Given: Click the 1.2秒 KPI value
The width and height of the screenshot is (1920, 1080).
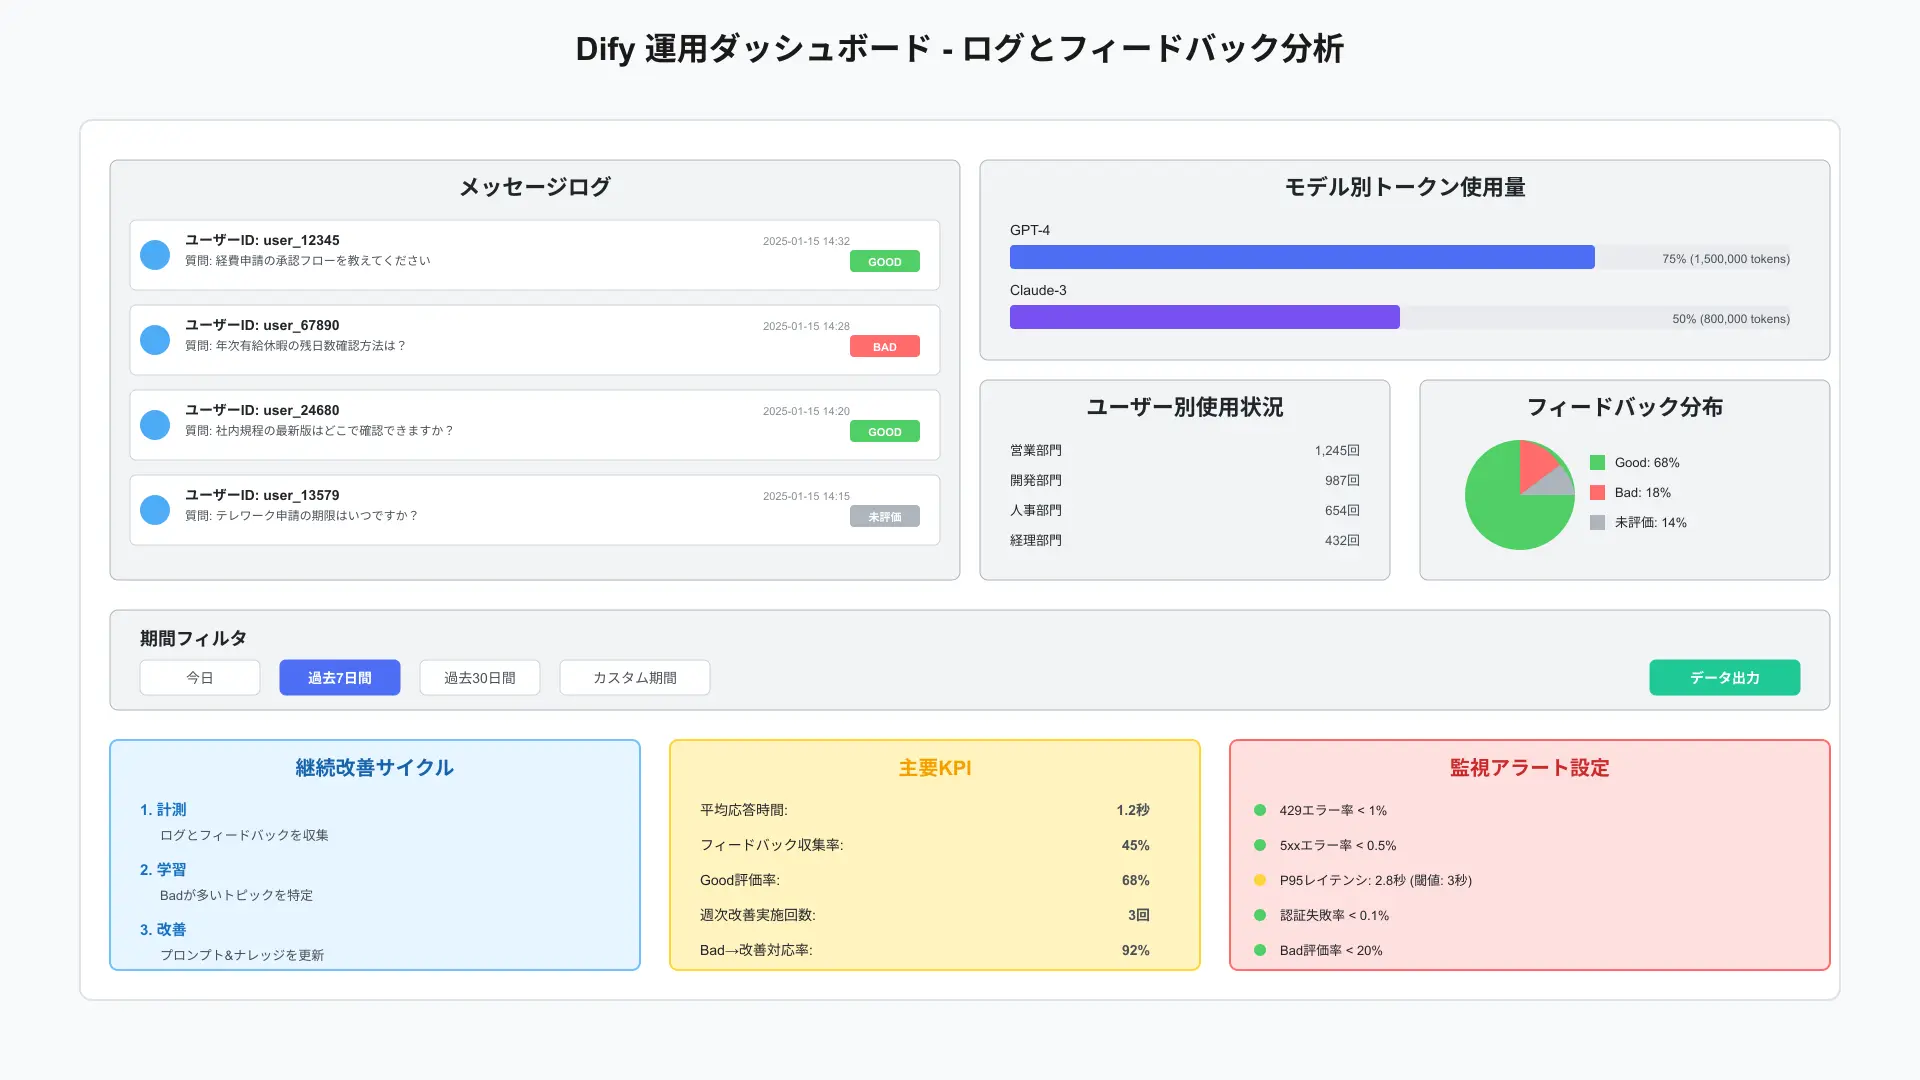Looking at the screenshot, I should 1133,810.
